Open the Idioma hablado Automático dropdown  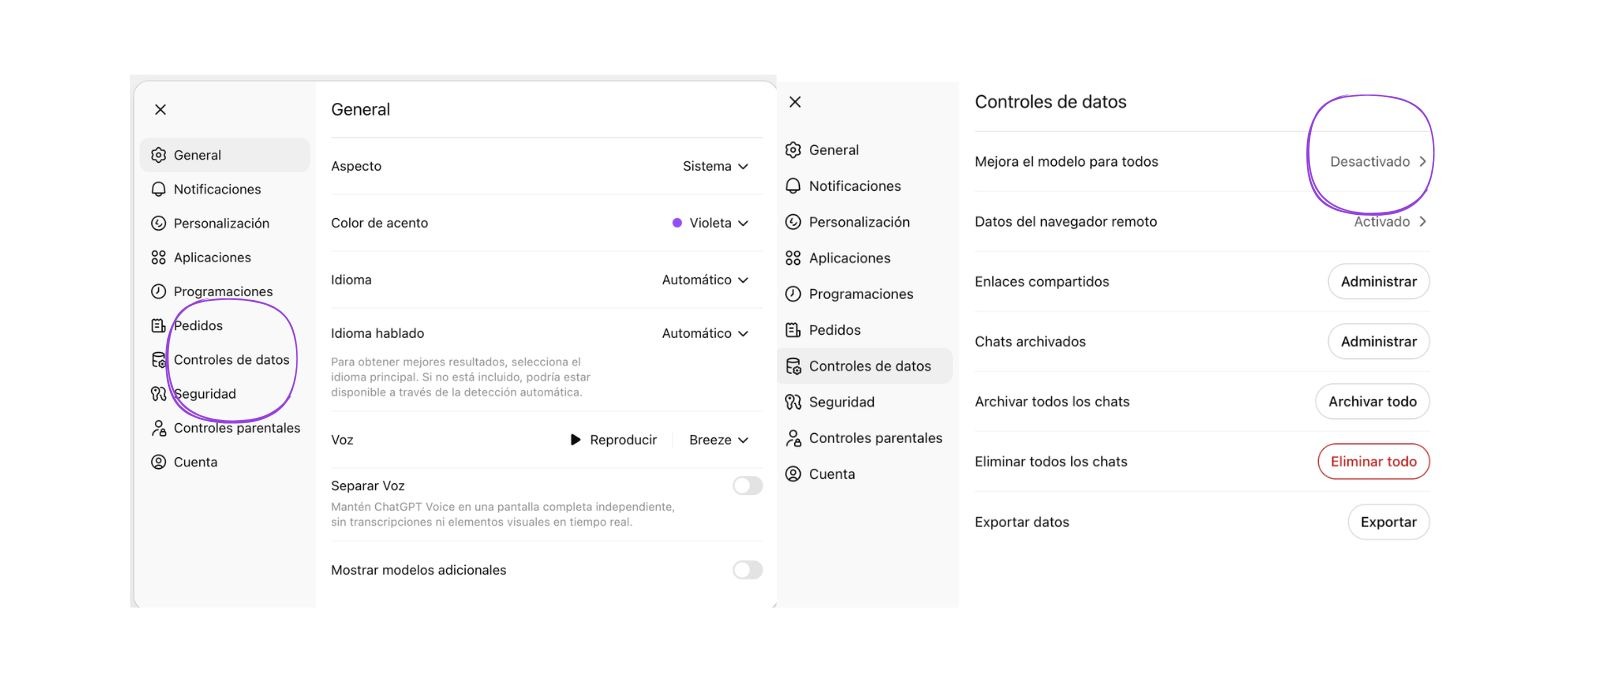tap(705, 333)
